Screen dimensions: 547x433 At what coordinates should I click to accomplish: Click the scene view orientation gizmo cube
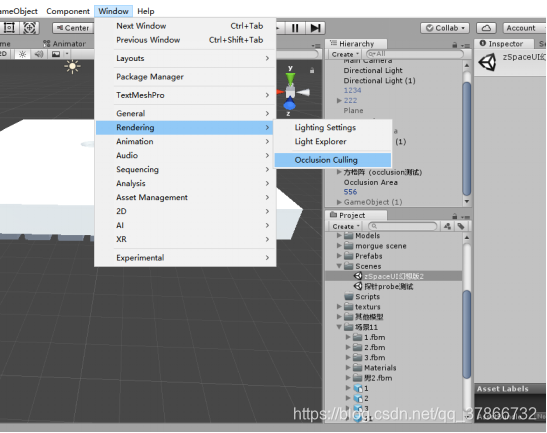pyautogui.click(x=290, y=92)
